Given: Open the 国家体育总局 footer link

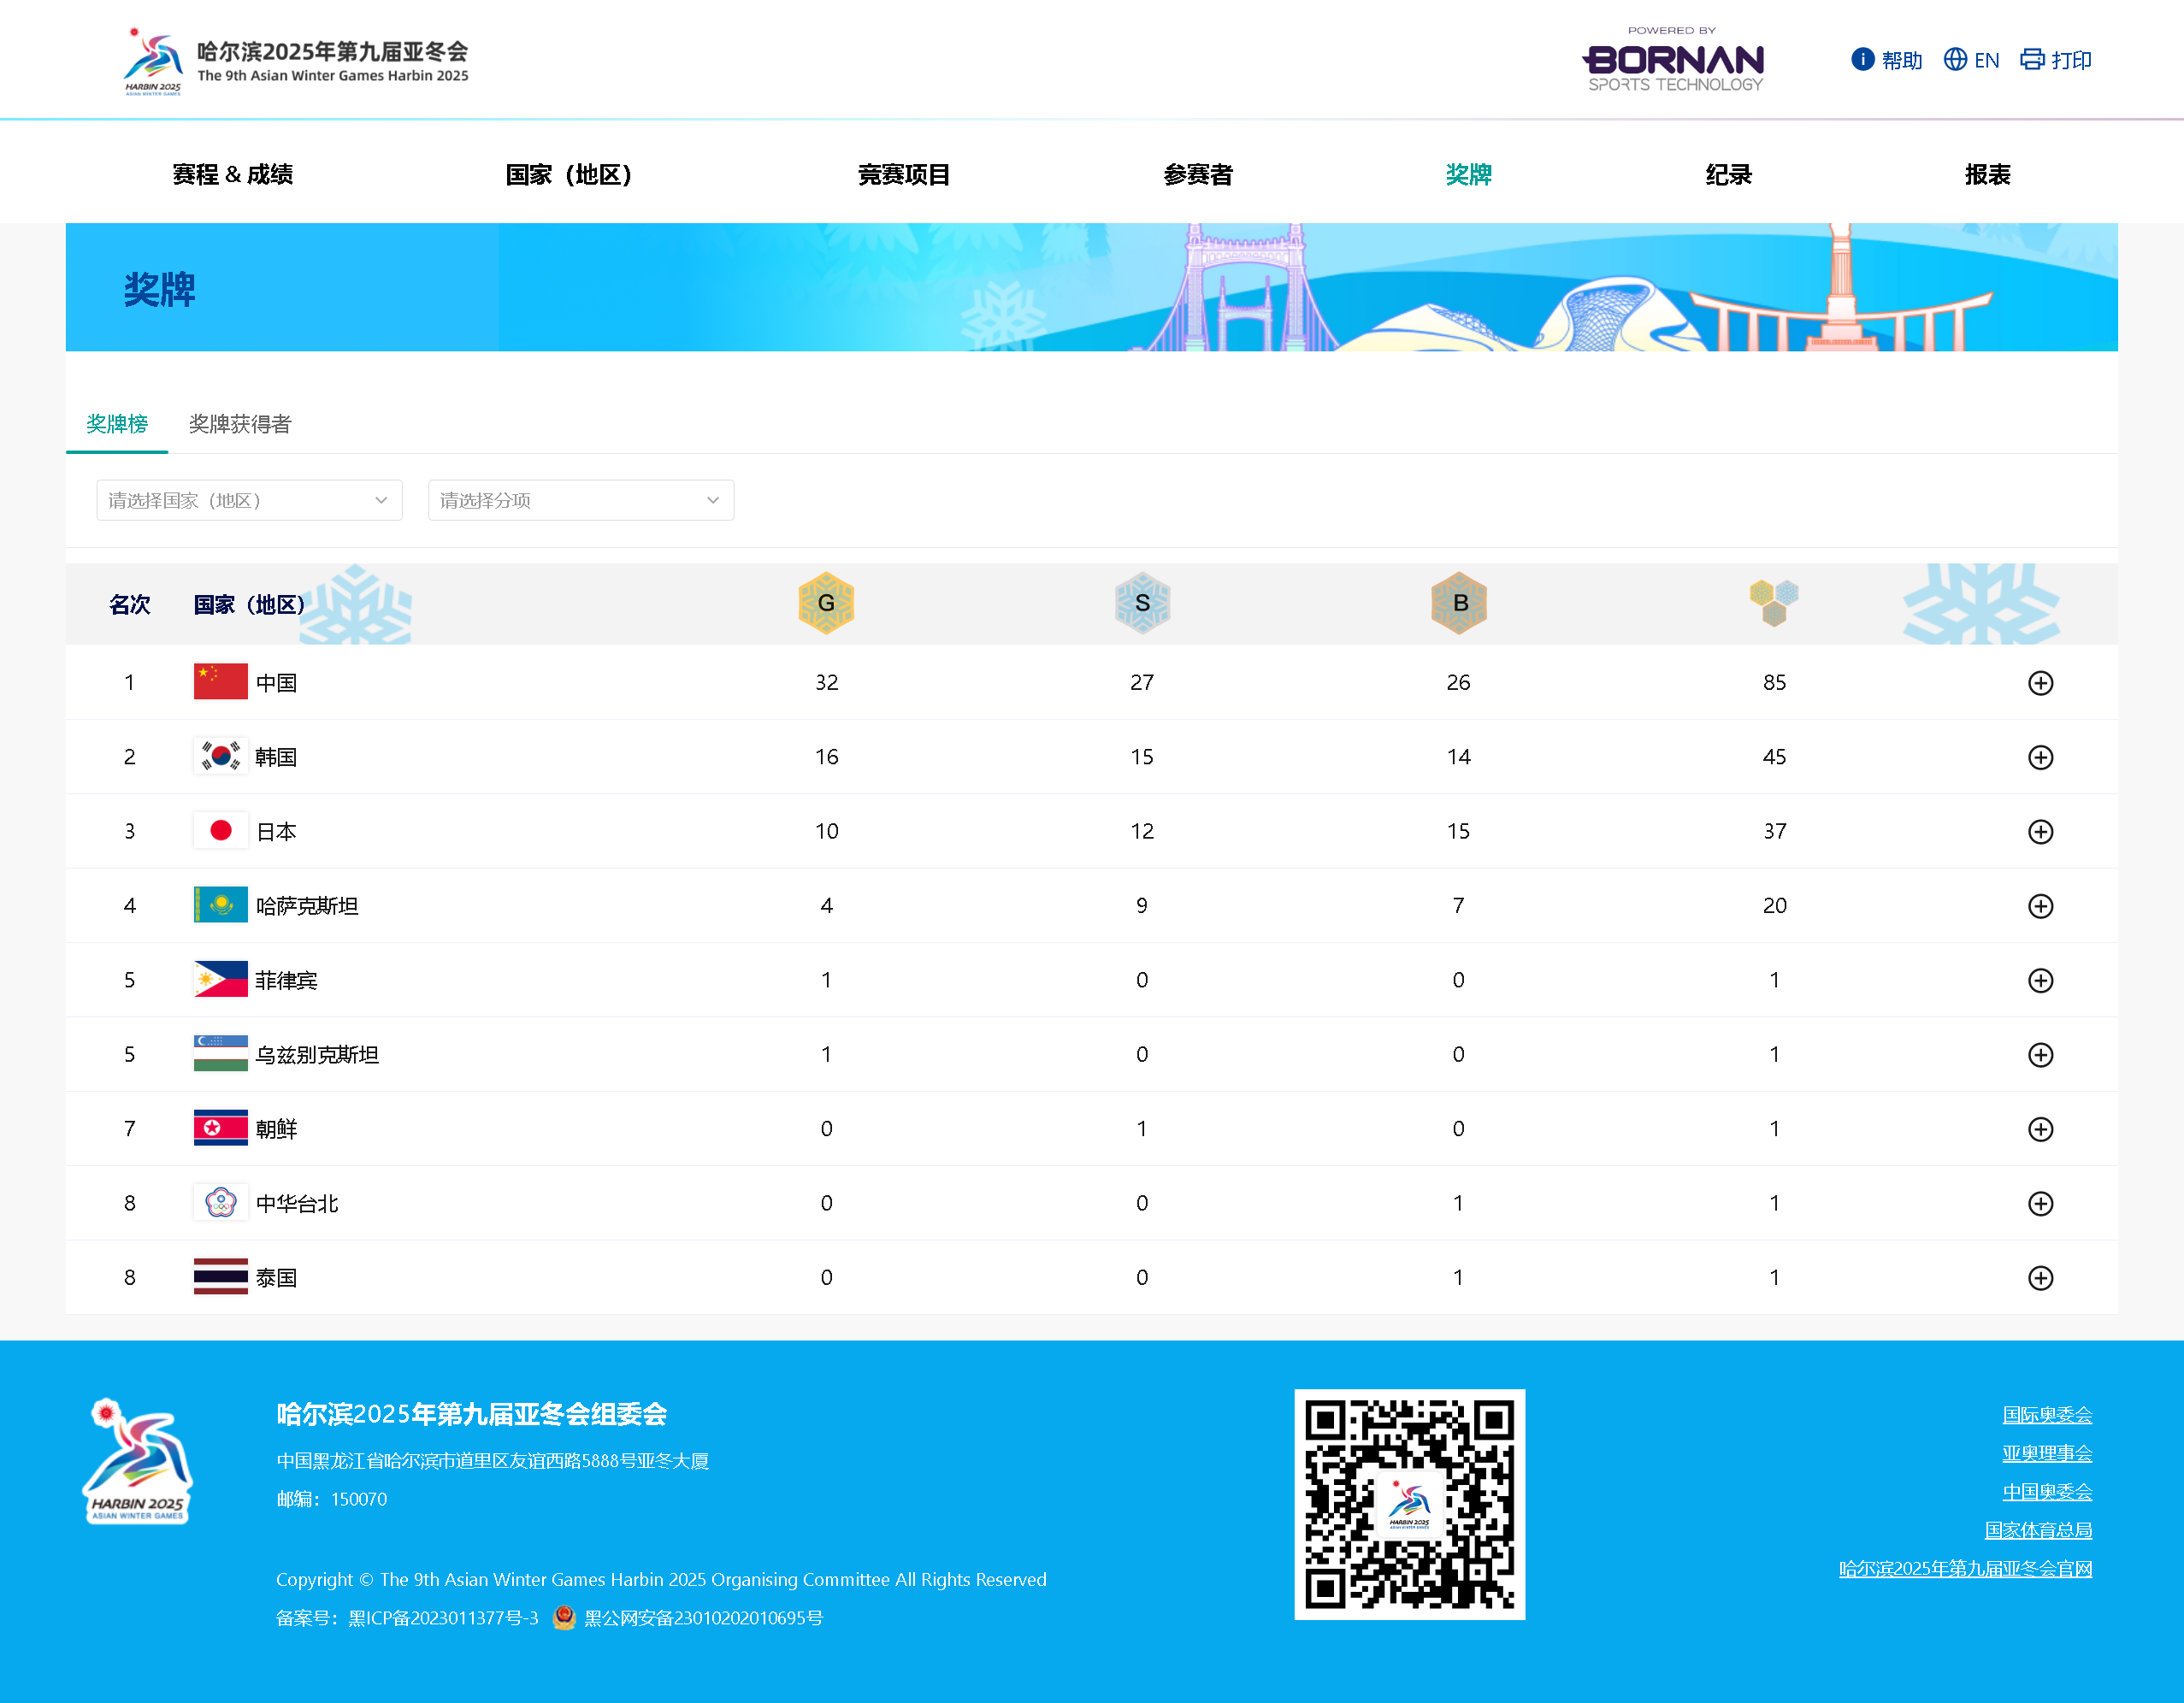Looking at the screenshot, I should 2038,1530.
